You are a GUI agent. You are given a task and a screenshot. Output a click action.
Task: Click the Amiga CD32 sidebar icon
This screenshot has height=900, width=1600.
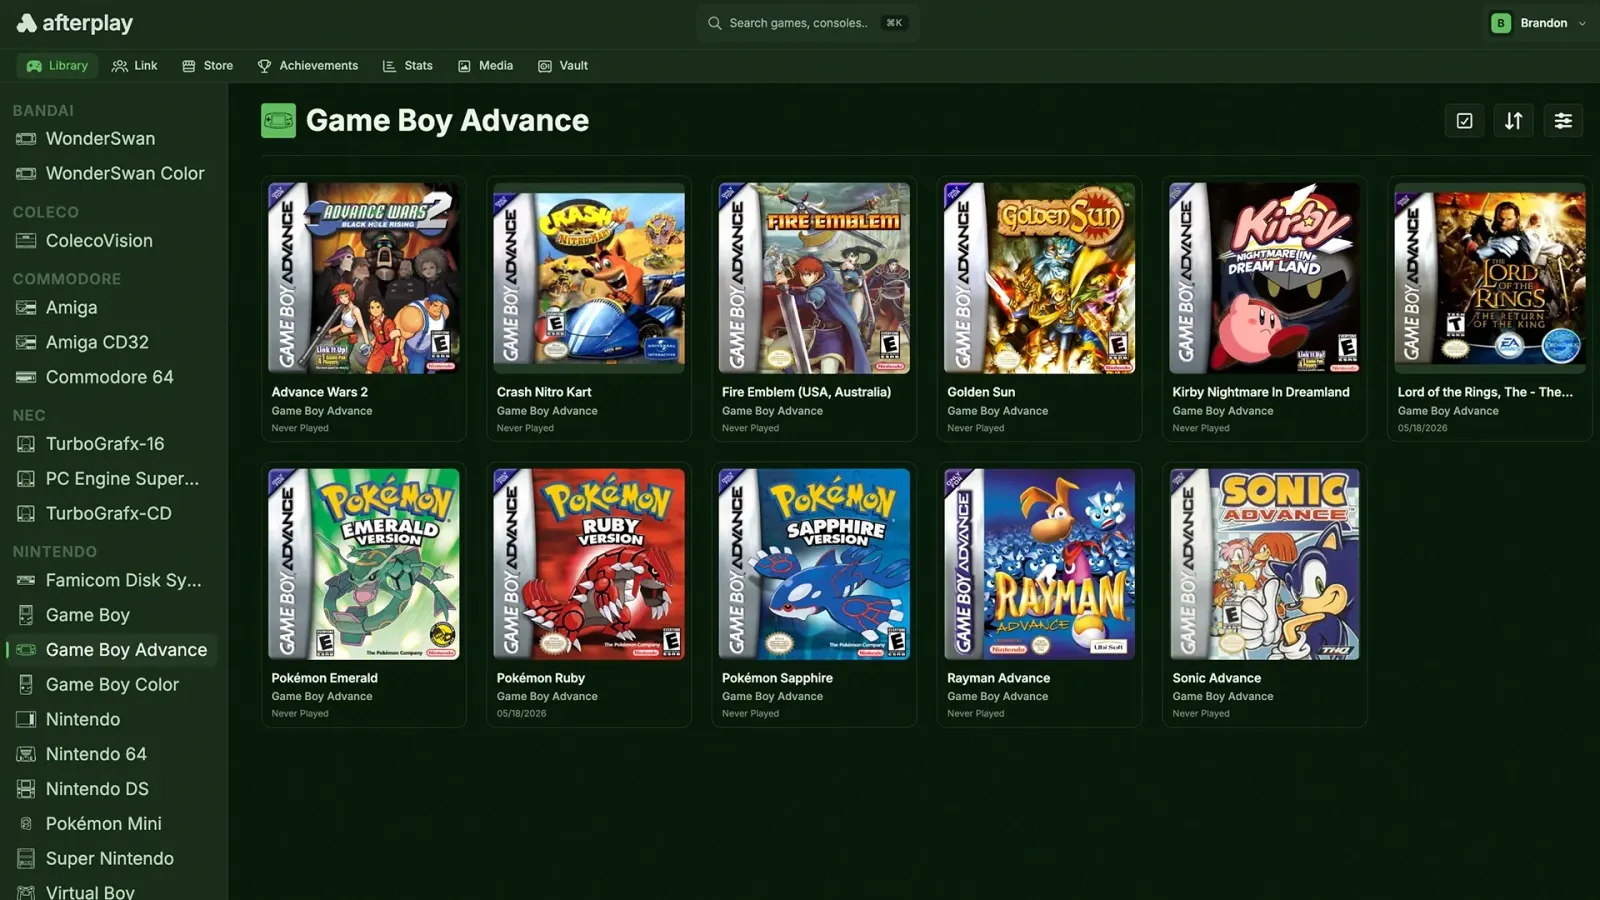[26, 342]
